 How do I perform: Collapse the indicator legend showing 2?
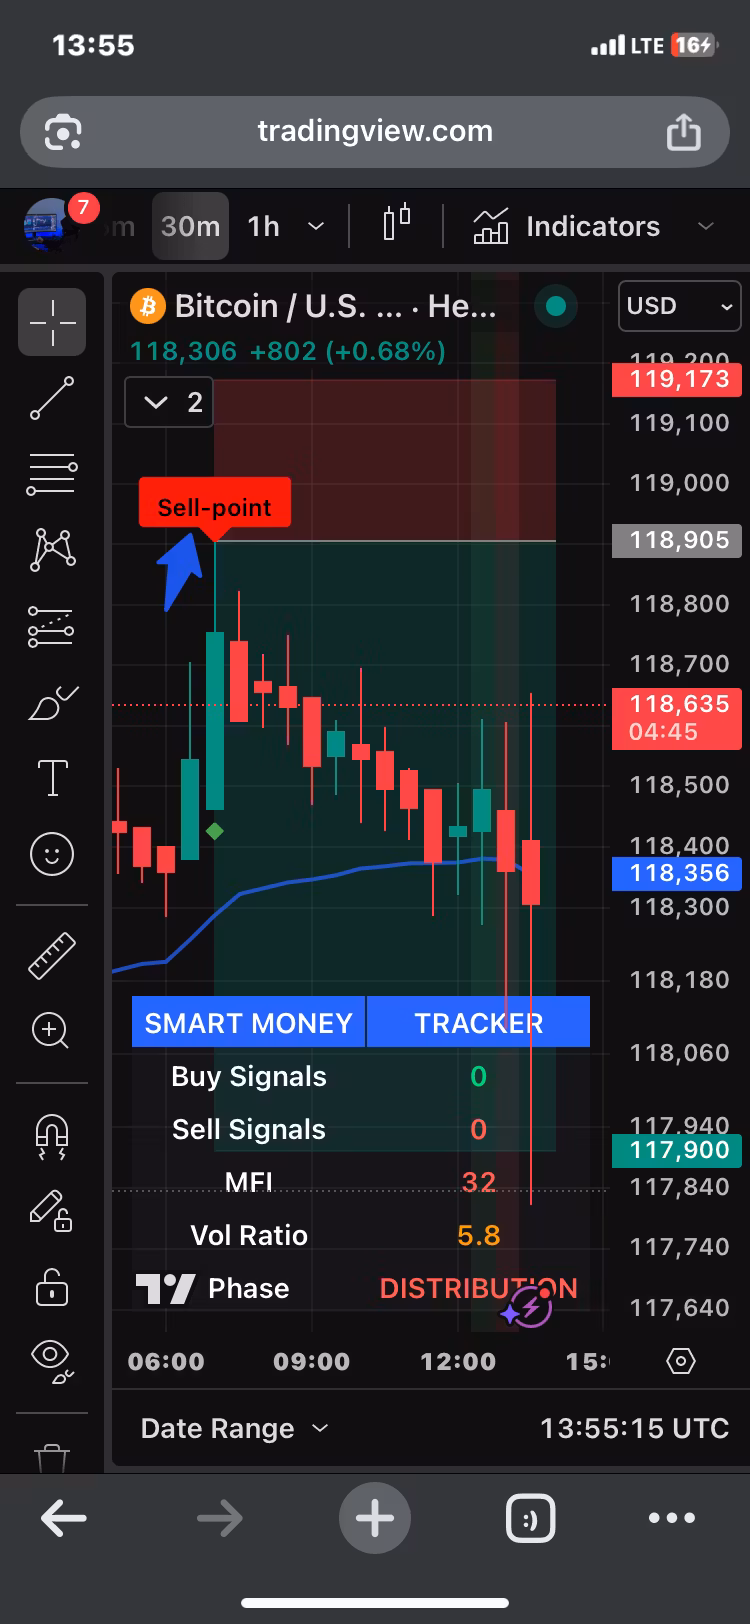pos(169,403)
